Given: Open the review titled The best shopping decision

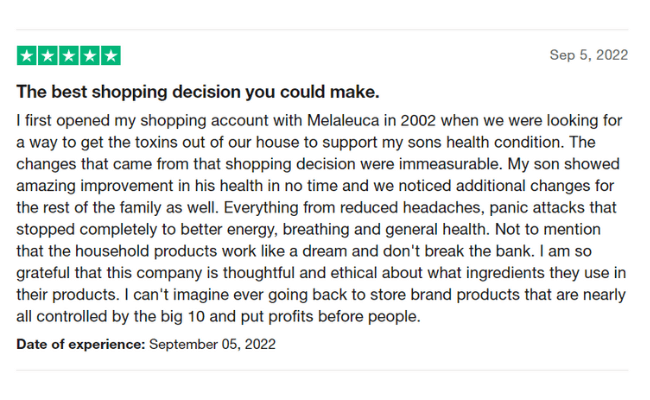Looking at the screenshot, I should (x=198, y=92).
